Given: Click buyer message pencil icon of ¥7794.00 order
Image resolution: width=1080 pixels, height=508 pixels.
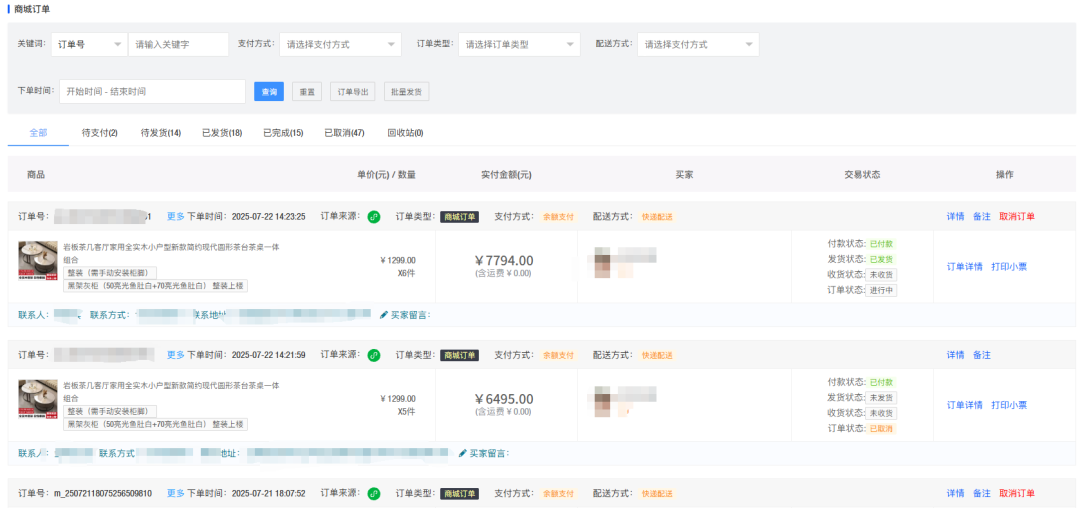Looking at the screenshot, I should coord(384,315).
